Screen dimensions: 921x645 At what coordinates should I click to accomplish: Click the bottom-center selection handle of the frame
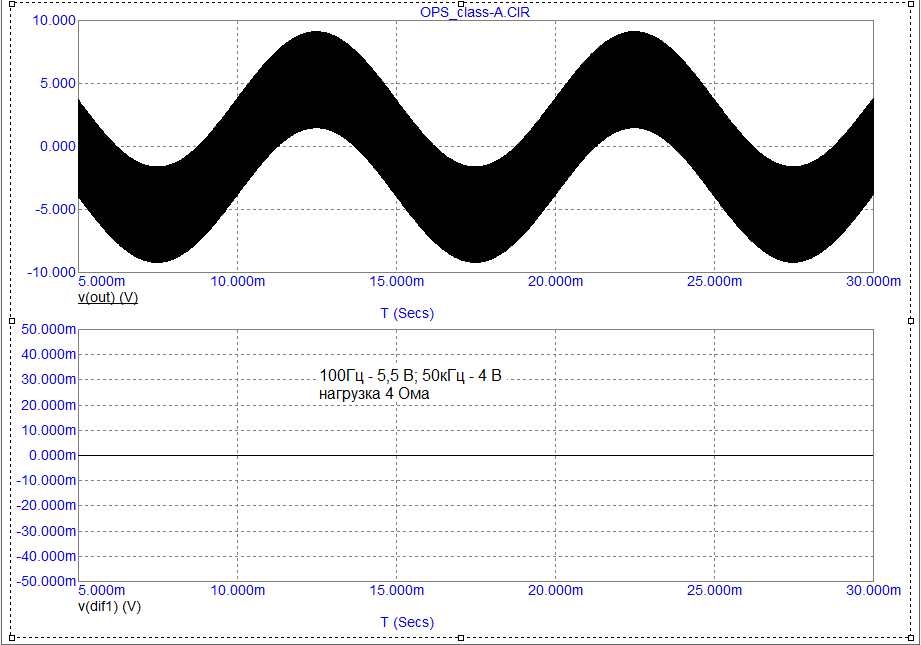pyautogui.click(x=461, y=637)
